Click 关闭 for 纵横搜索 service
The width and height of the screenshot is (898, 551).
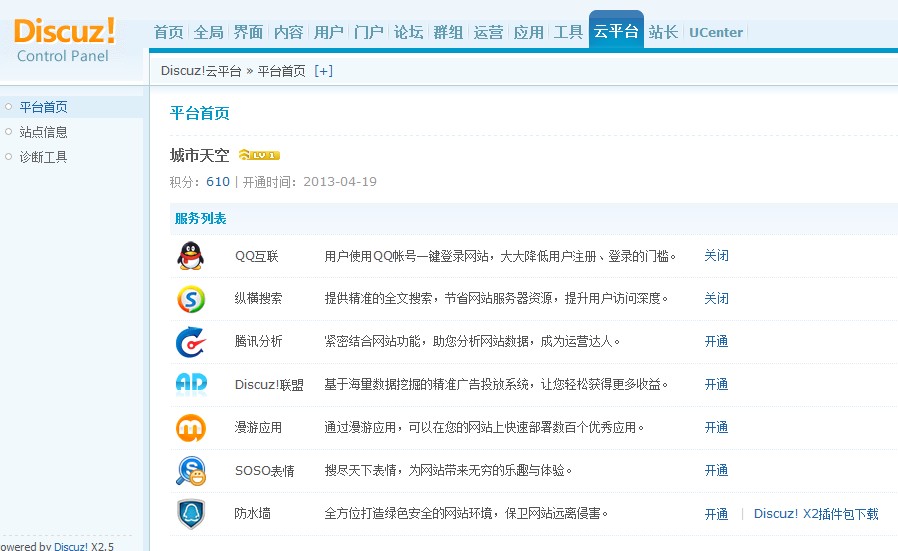pos(716,298)
